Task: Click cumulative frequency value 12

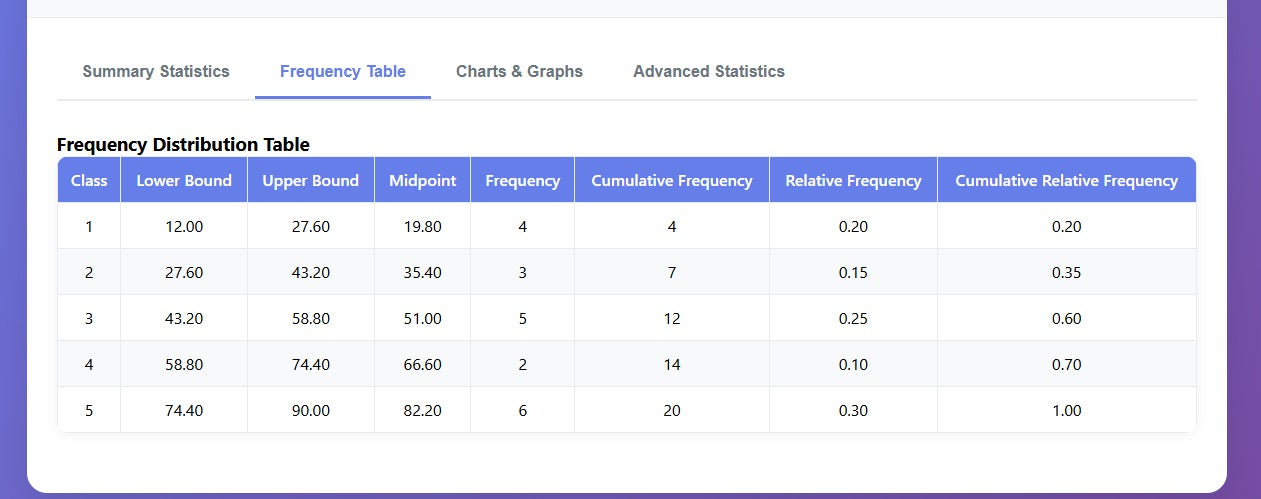Action: (672, 319)
